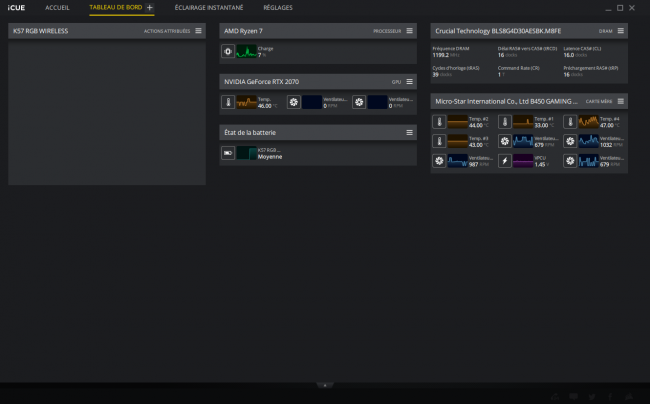This screenshot has width=650, height=404.
Task: Open the K57 RGB WIRELESS panel menu
Action: click(198, 31)
